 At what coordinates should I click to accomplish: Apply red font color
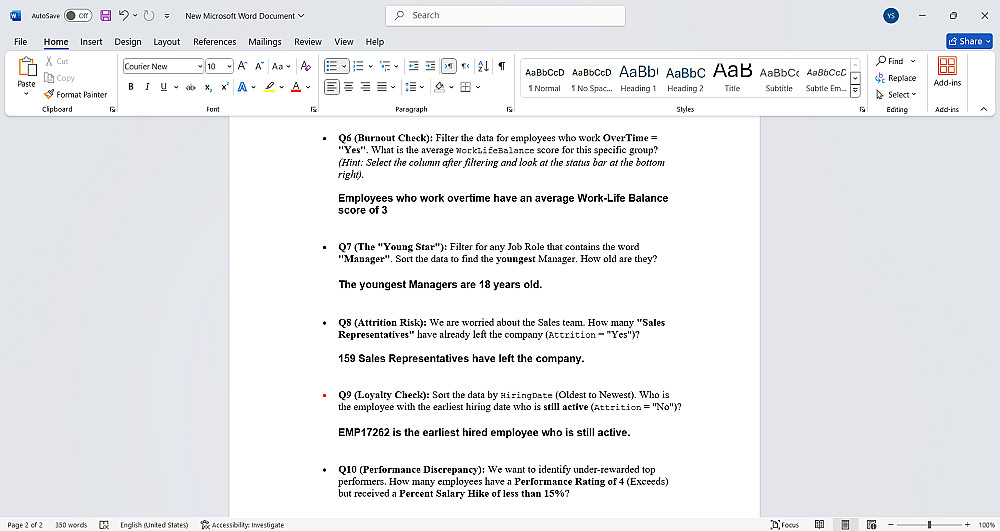(296, 87)
